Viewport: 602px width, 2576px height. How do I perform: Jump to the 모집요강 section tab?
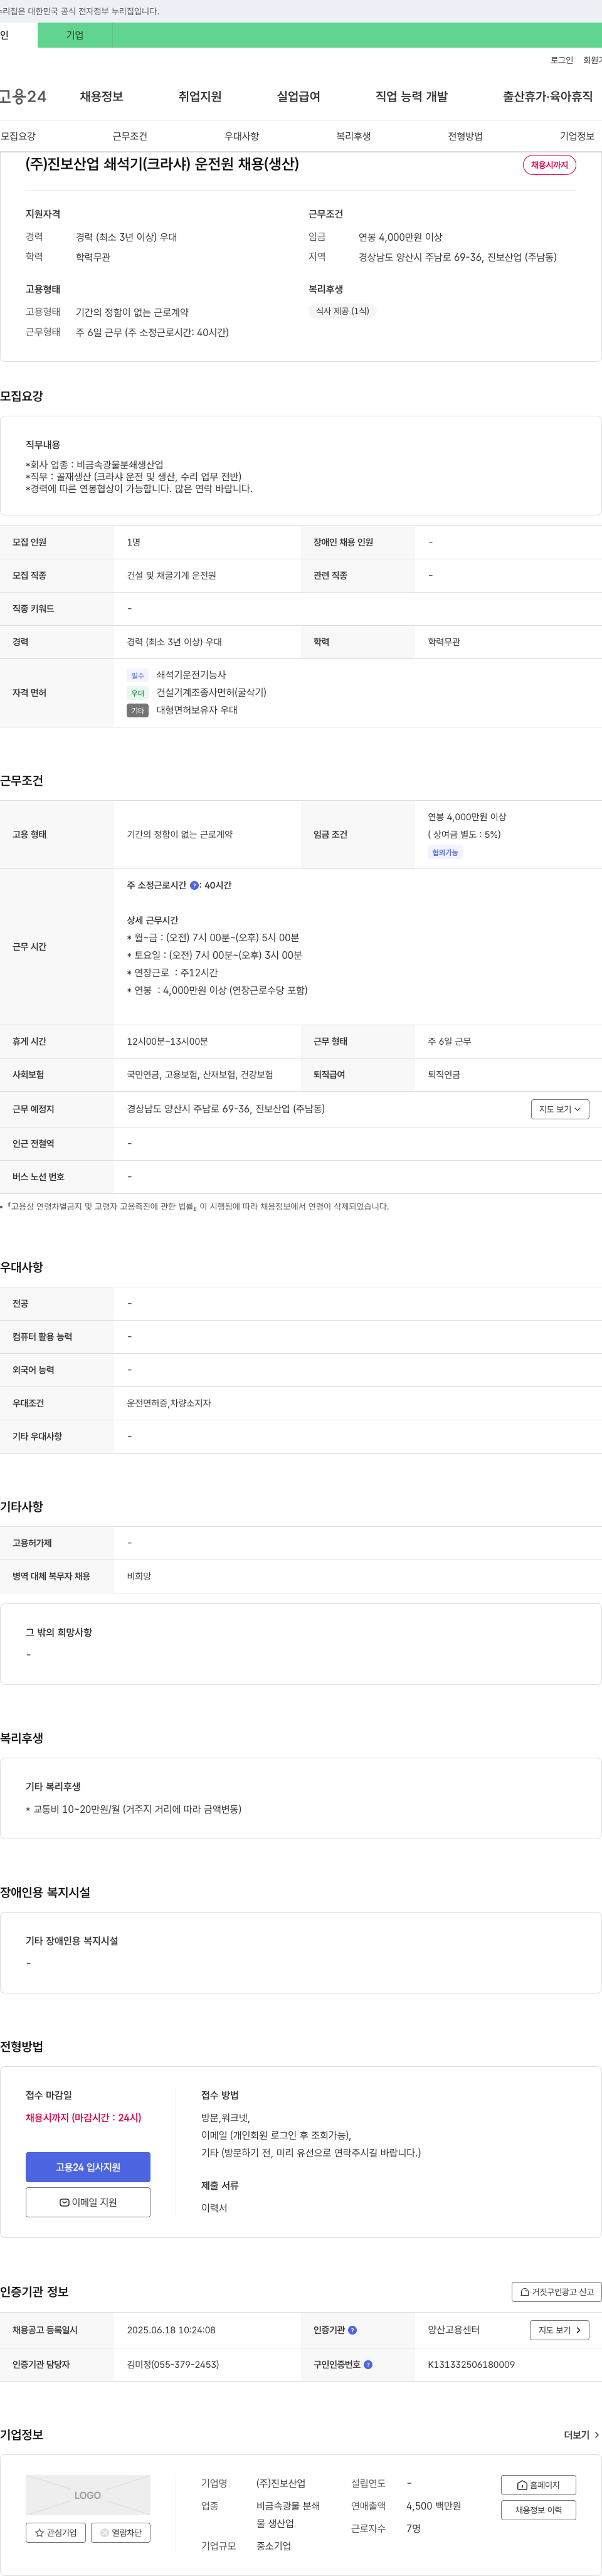click(18, 136)
